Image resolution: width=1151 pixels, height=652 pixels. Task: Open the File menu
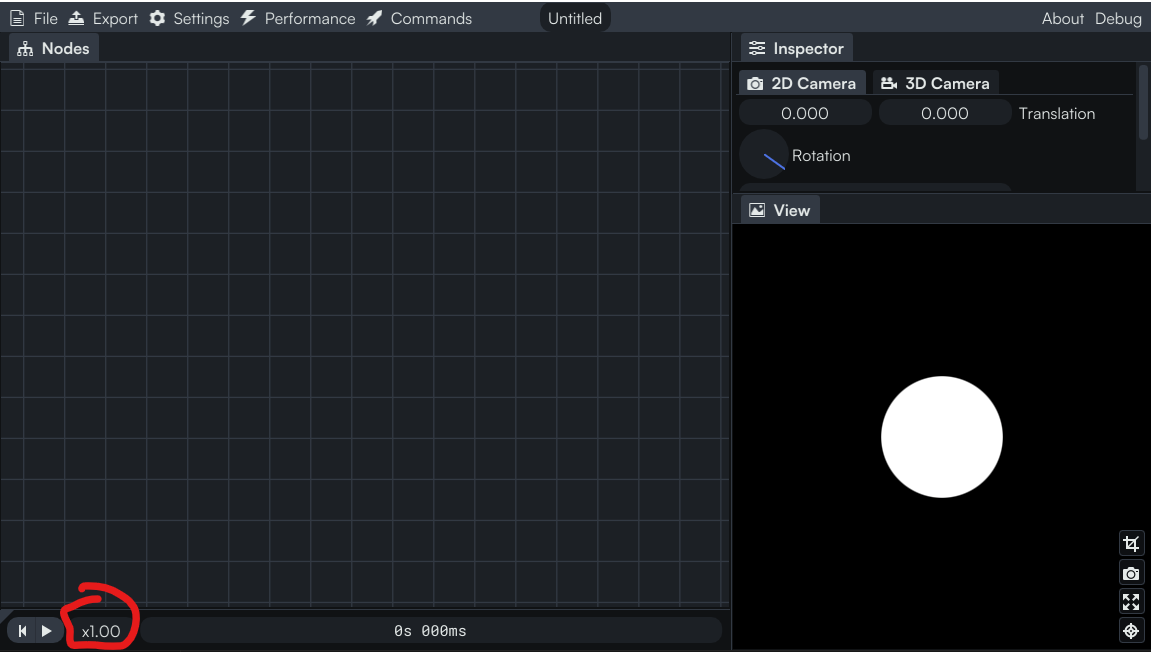[x=35, y=18]
